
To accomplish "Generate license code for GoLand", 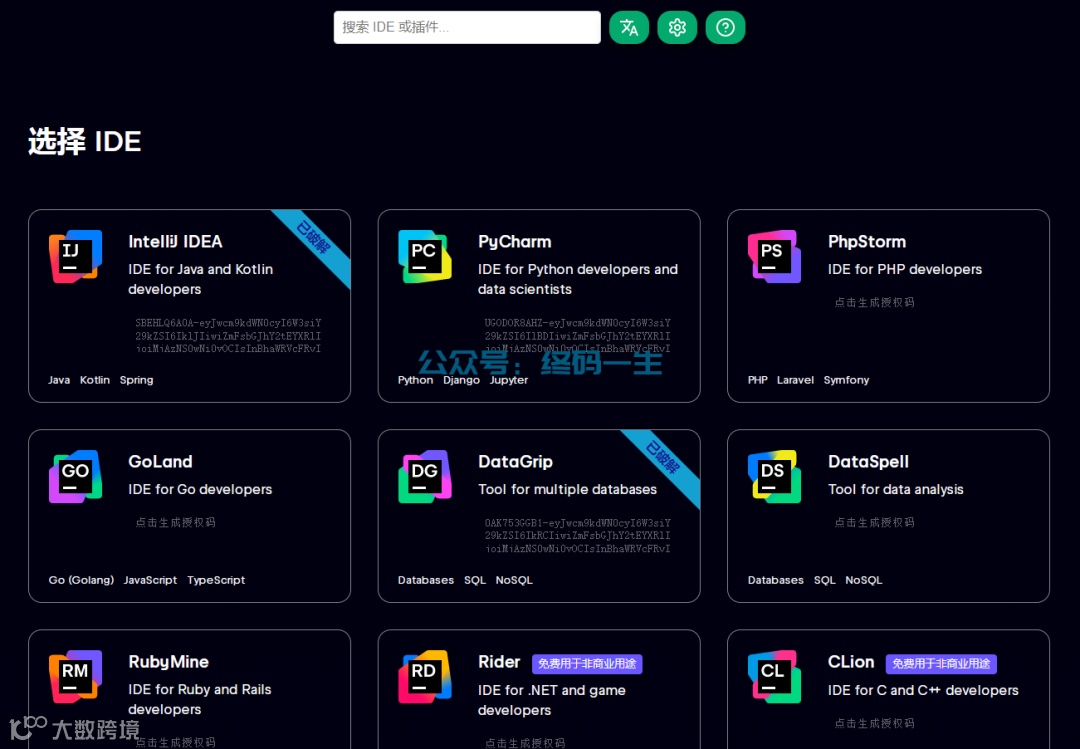I will [175, 522].
